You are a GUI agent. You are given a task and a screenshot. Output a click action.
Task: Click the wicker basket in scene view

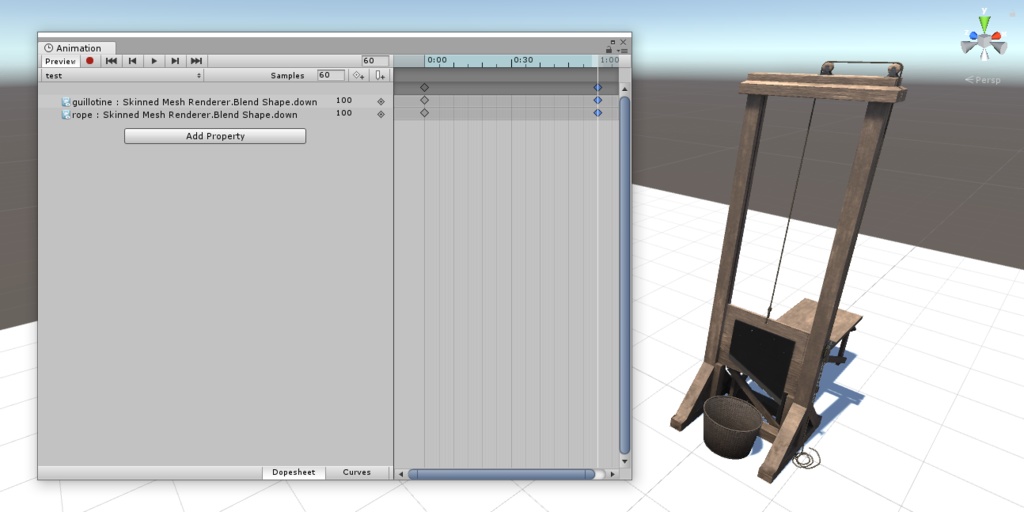[732, 426]
